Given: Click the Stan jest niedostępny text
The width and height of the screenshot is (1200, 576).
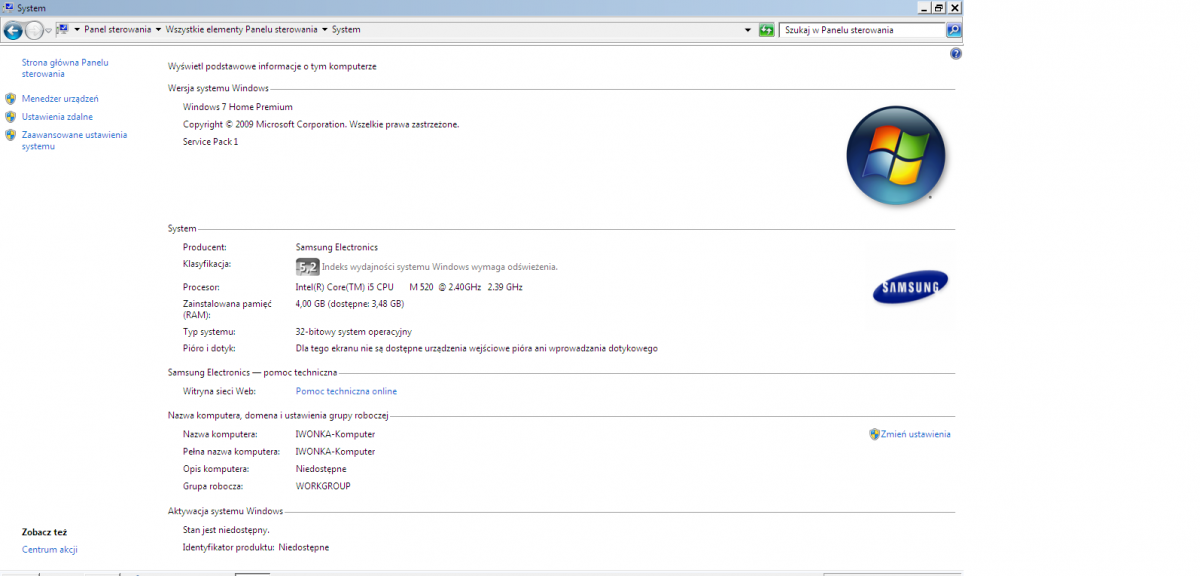Looking at the screenshot, I should coord(226,530).
